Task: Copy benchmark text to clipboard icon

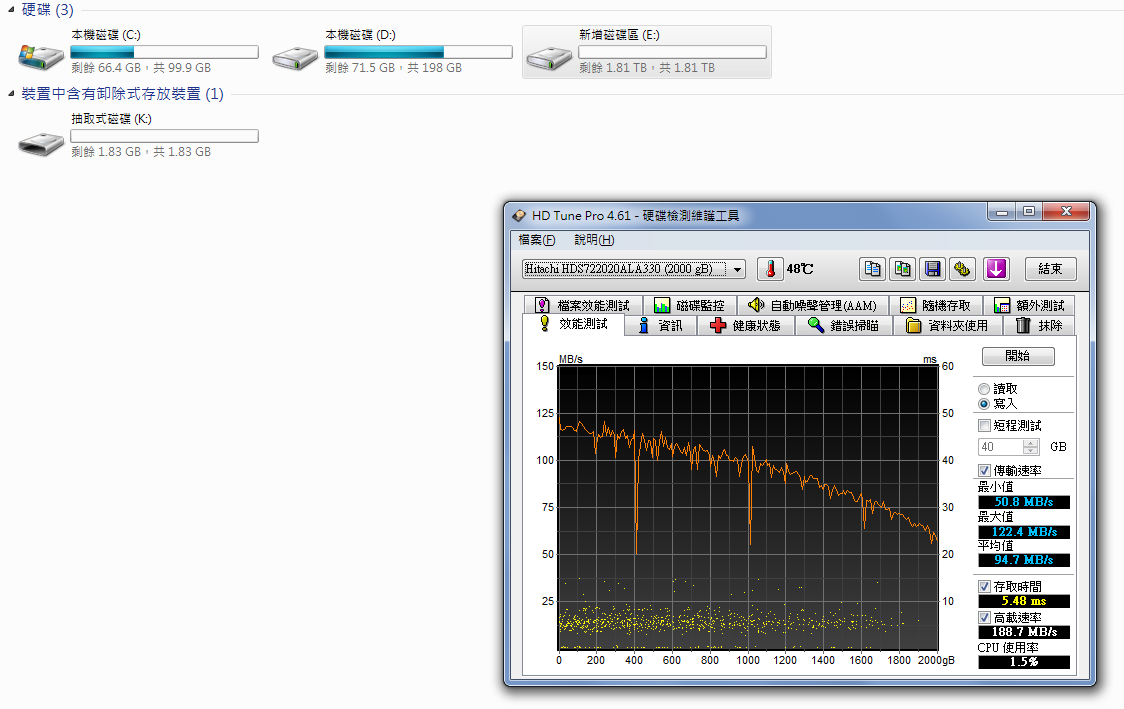Action: 872,269
